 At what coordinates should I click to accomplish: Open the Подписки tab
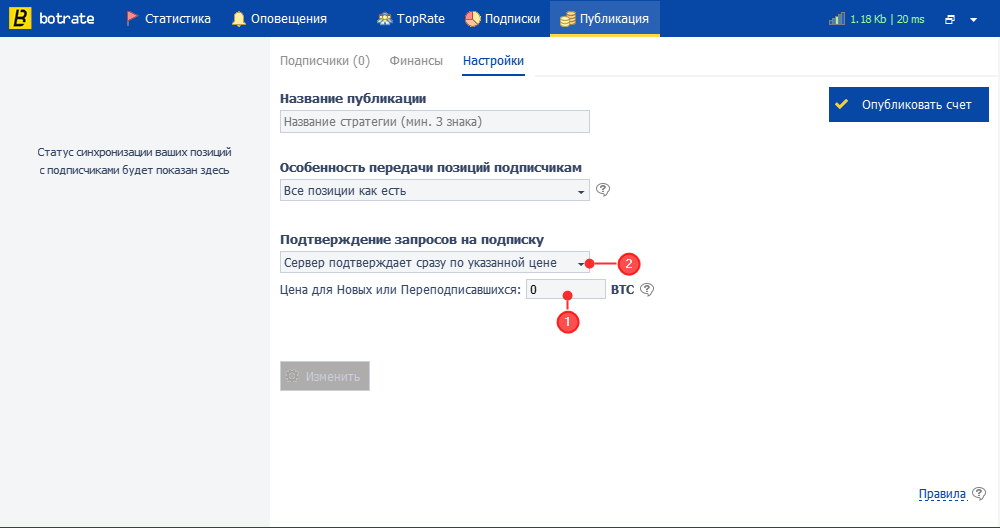coord(502,18)
